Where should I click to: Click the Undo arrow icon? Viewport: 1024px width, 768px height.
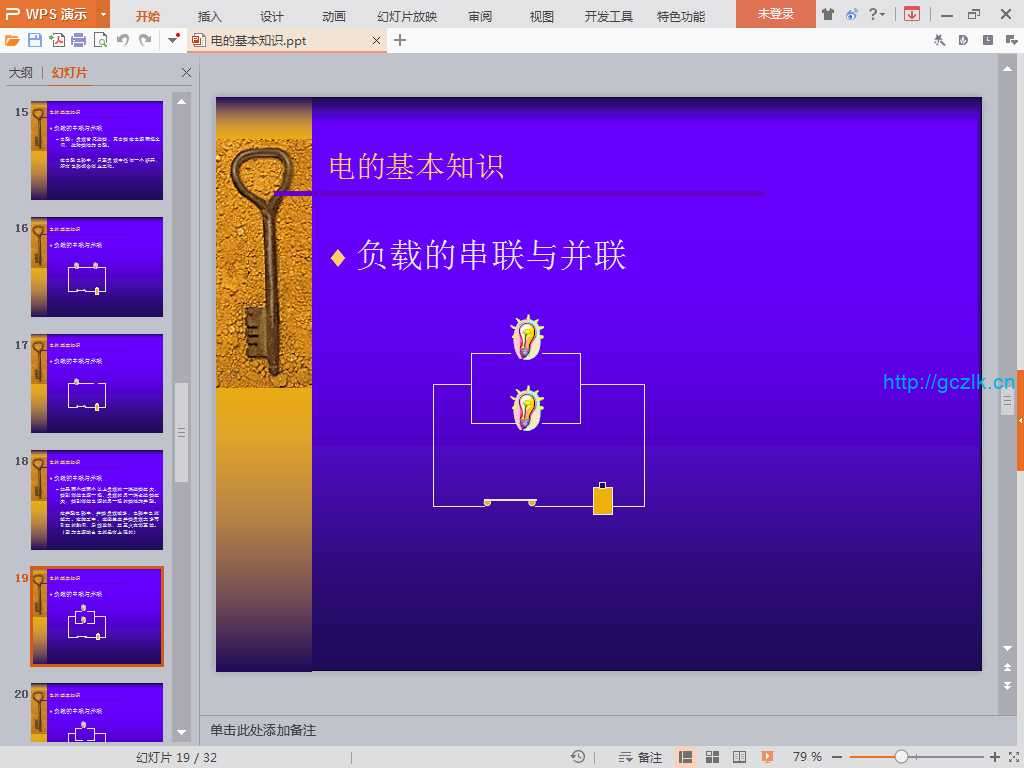(123, 40)
